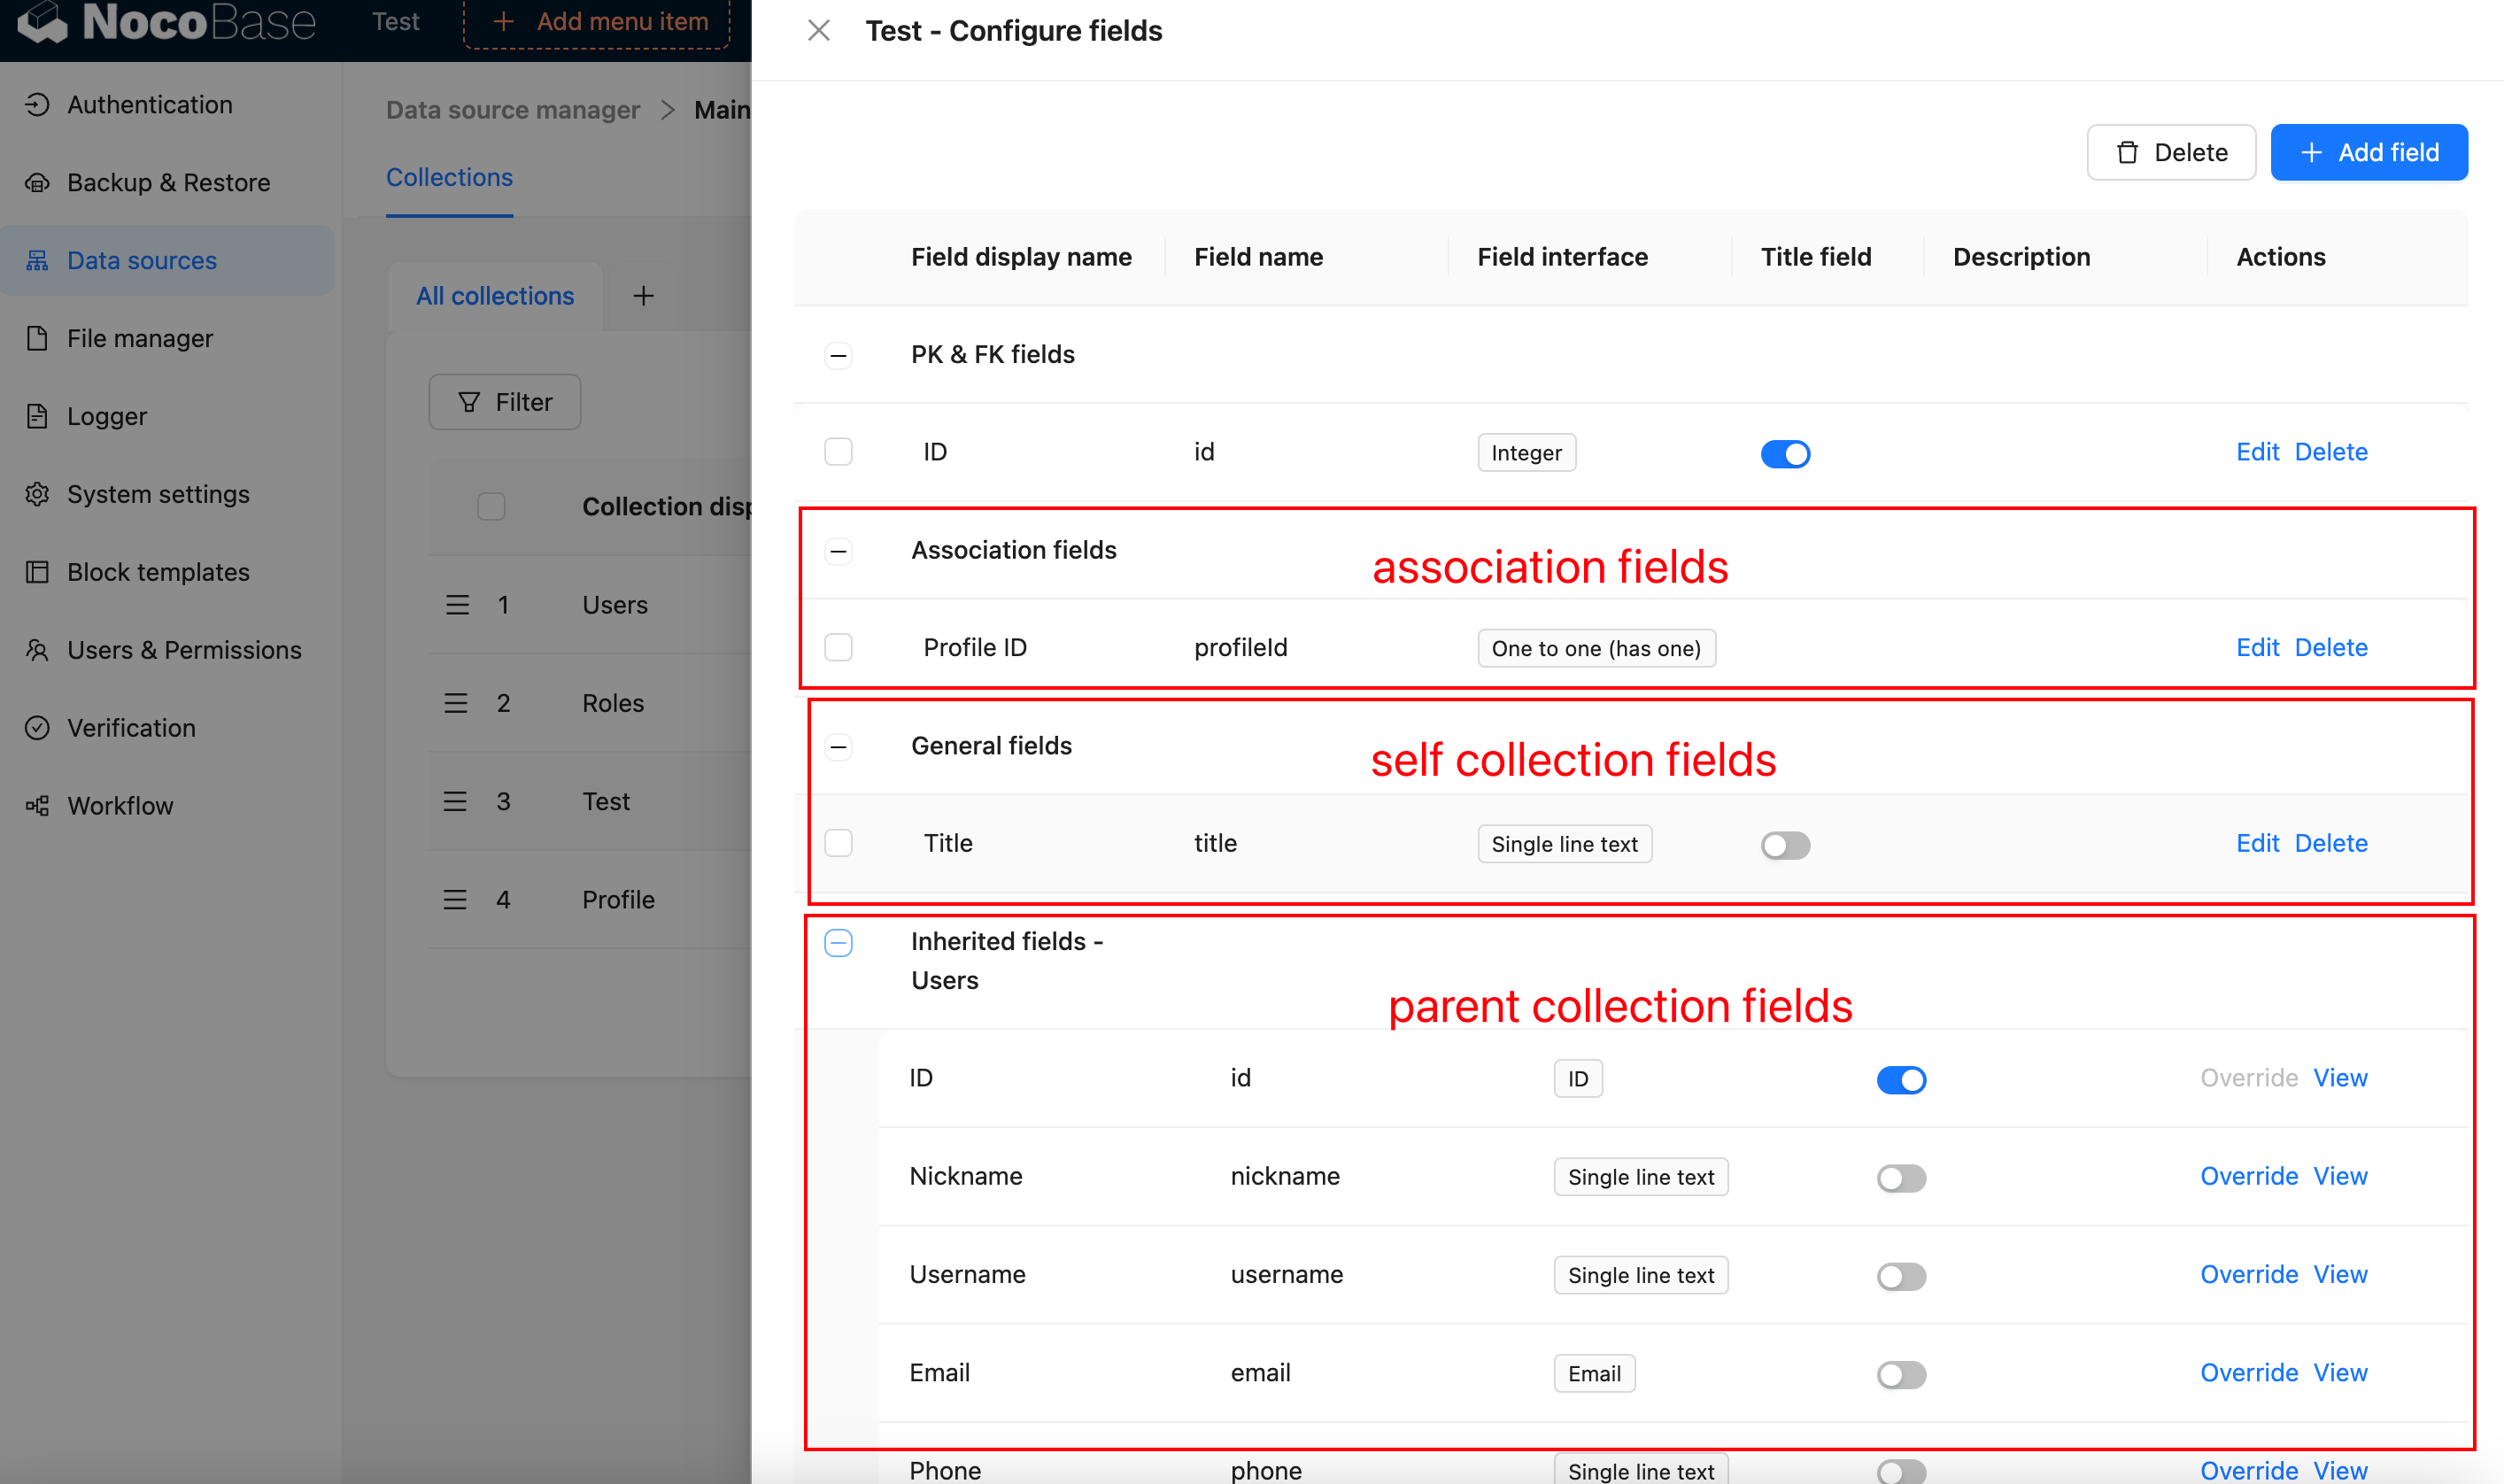2504x1484 pixels.
Task: Click the Profile collection row
Action: coord(590,900)
